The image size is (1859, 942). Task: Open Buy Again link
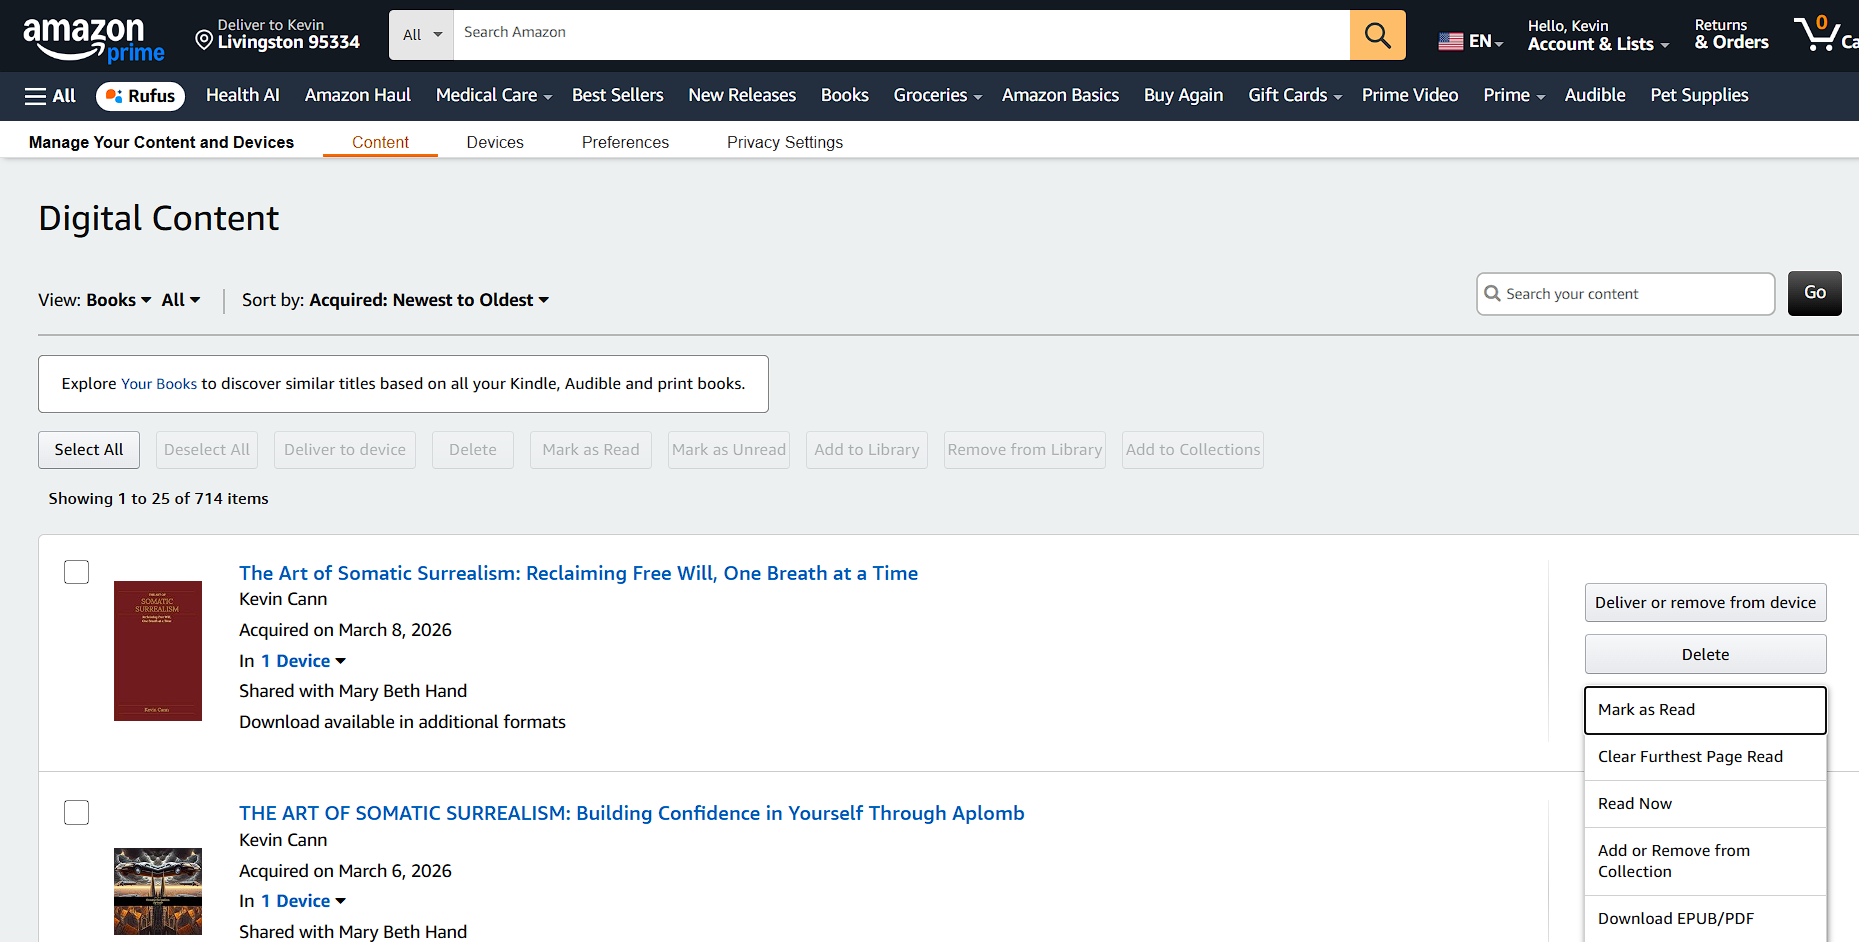click(1183, 95)
